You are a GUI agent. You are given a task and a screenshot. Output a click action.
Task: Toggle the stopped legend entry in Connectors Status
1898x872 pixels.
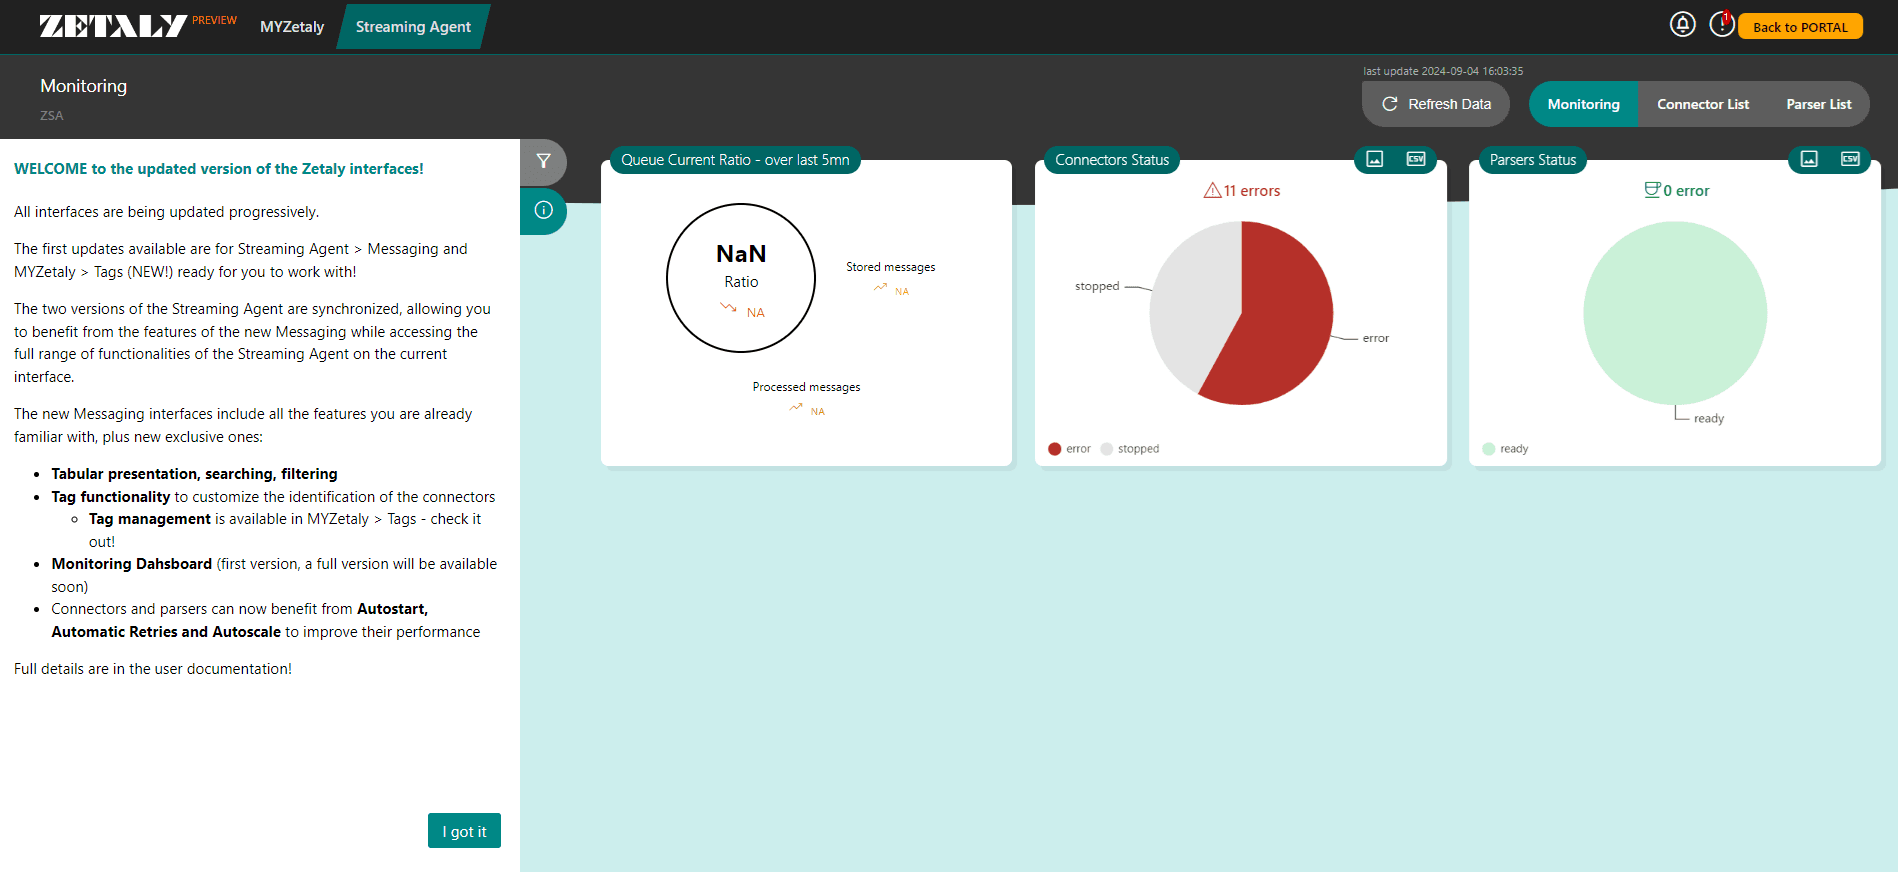tap(1130, 449)
